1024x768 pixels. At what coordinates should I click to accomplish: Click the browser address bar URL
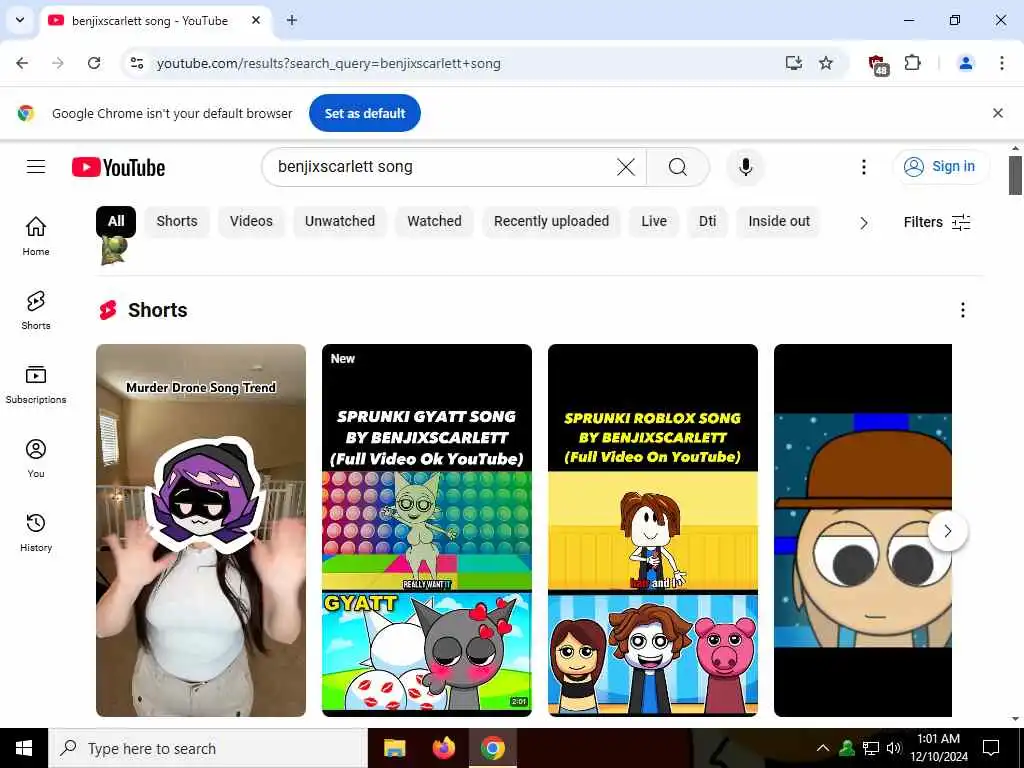point(328,63)
